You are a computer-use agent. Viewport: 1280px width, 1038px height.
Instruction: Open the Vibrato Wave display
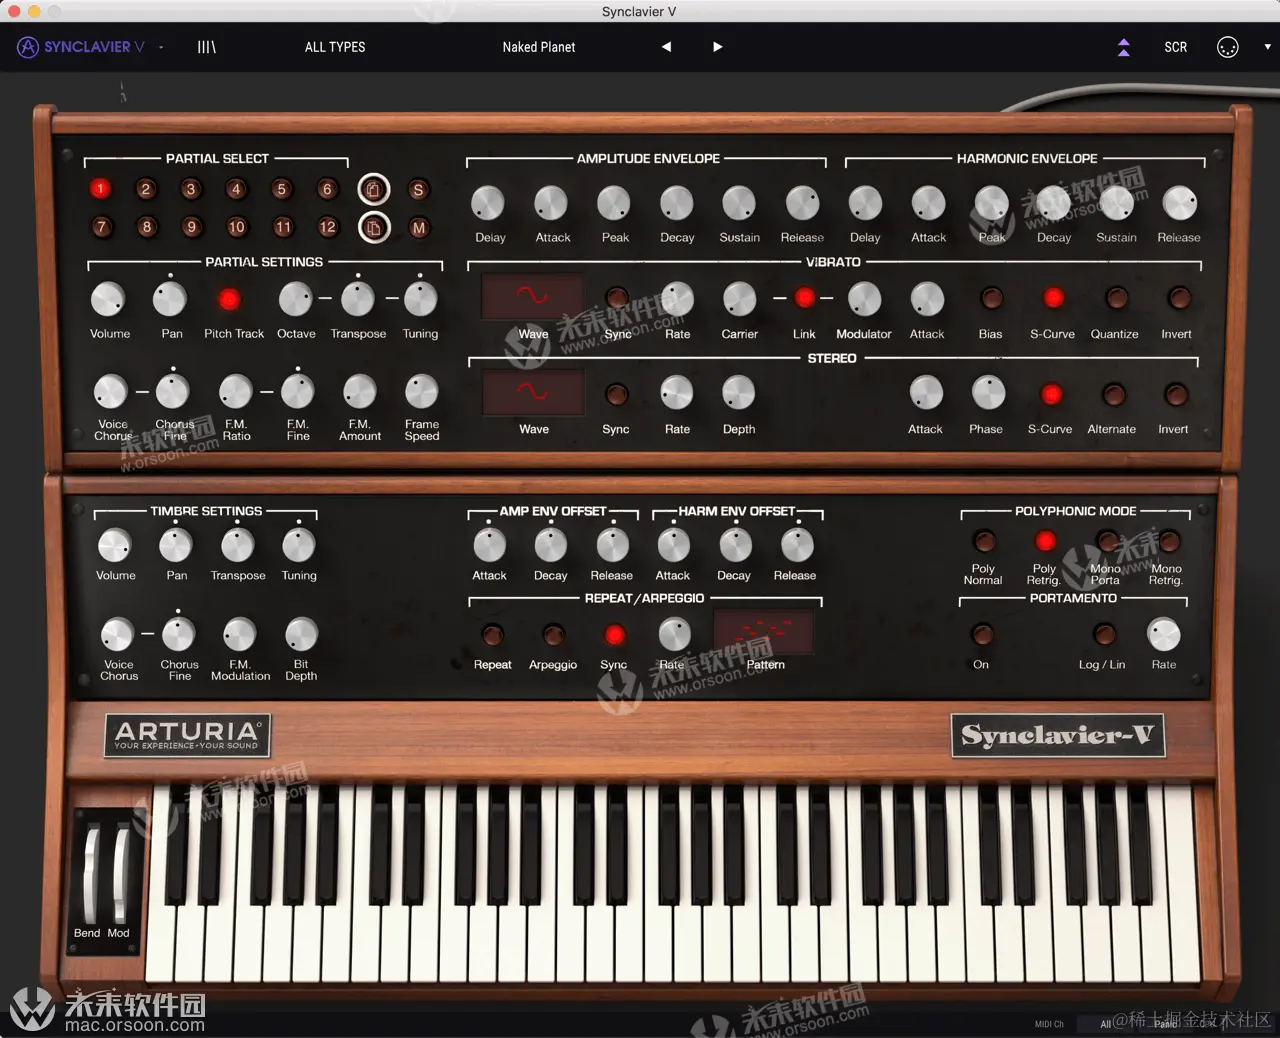[533, 296]
